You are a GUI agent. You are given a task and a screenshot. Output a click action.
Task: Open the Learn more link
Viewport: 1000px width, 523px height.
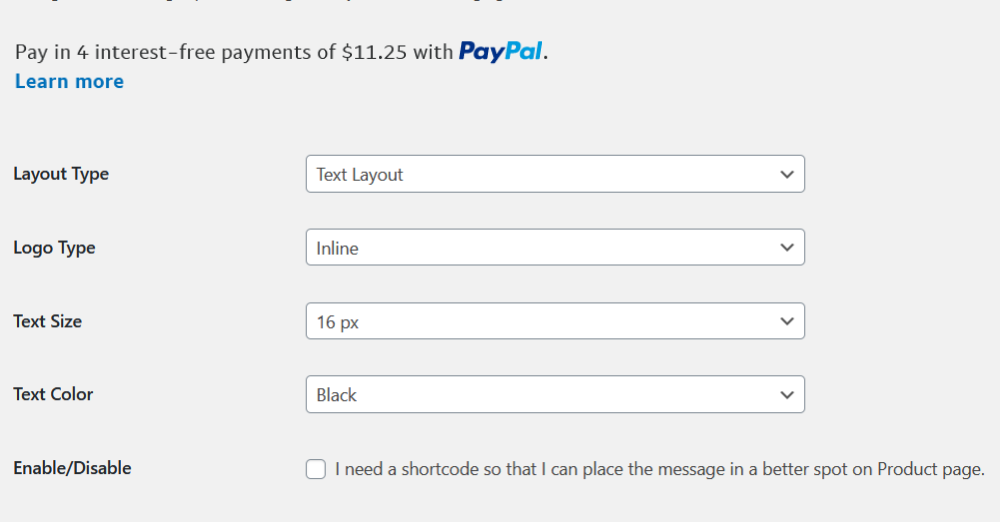(x=69, y=82)
